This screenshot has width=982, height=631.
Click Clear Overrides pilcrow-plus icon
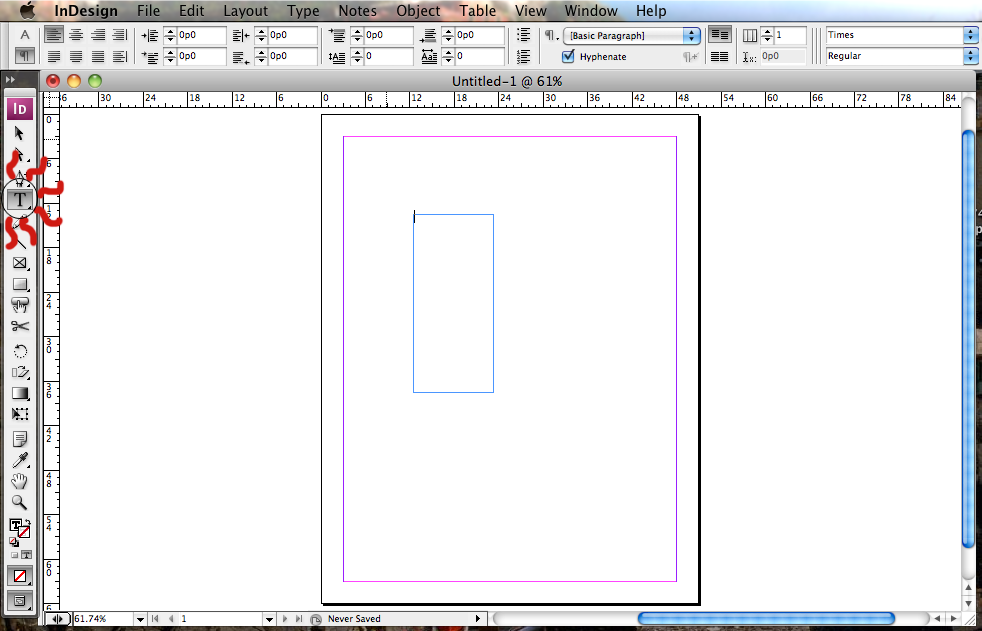coord(690,56)
